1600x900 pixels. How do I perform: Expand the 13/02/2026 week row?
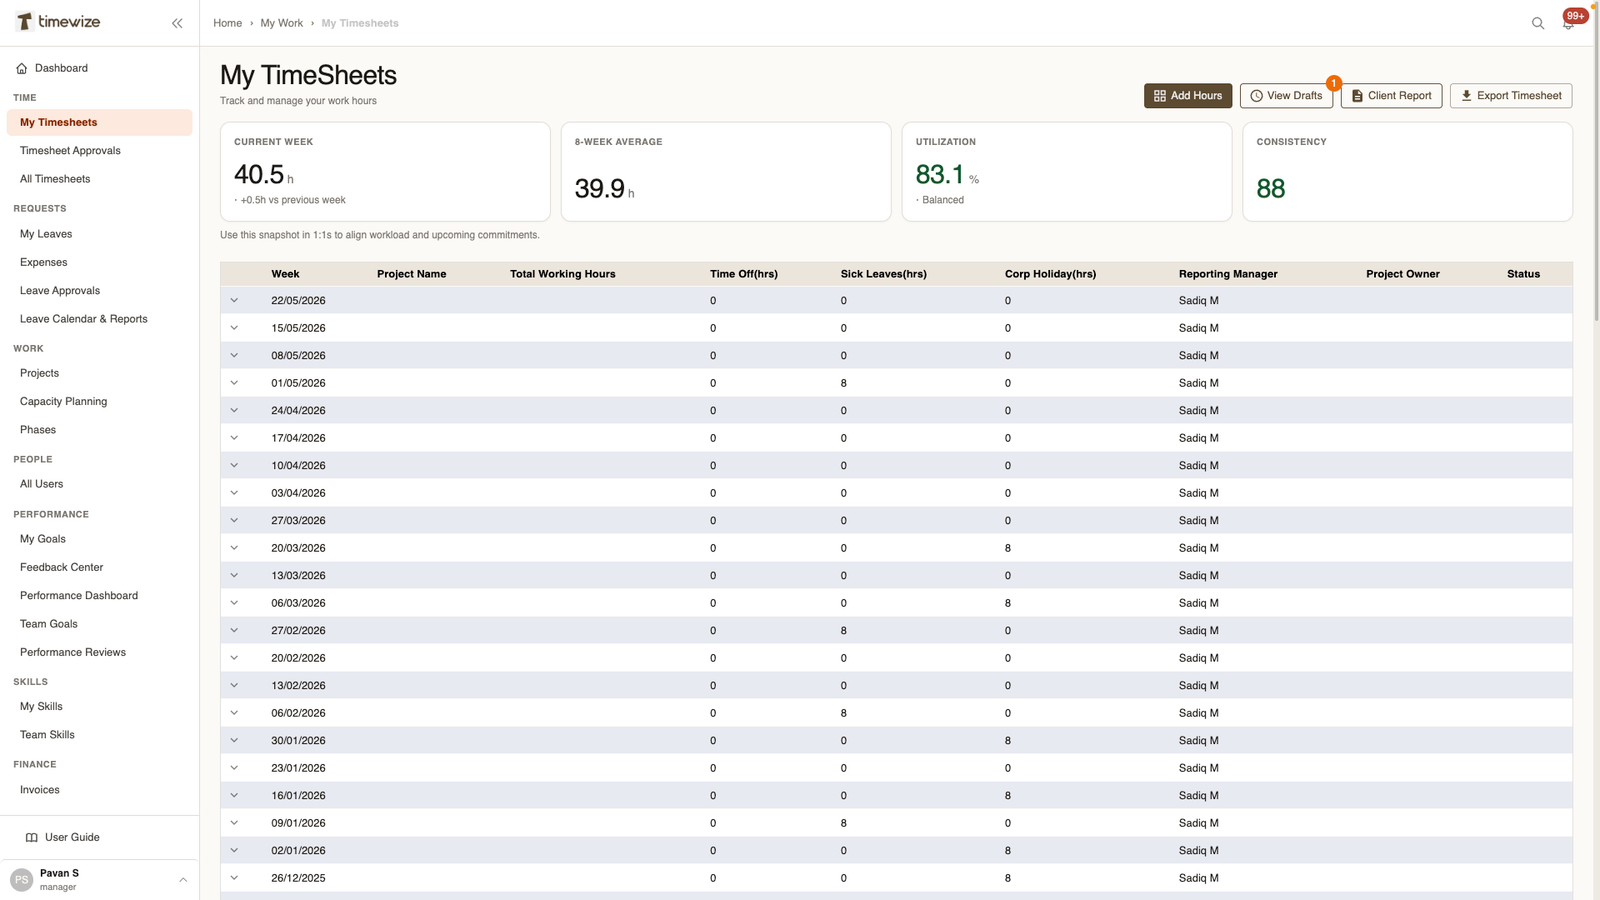(234, 686)
